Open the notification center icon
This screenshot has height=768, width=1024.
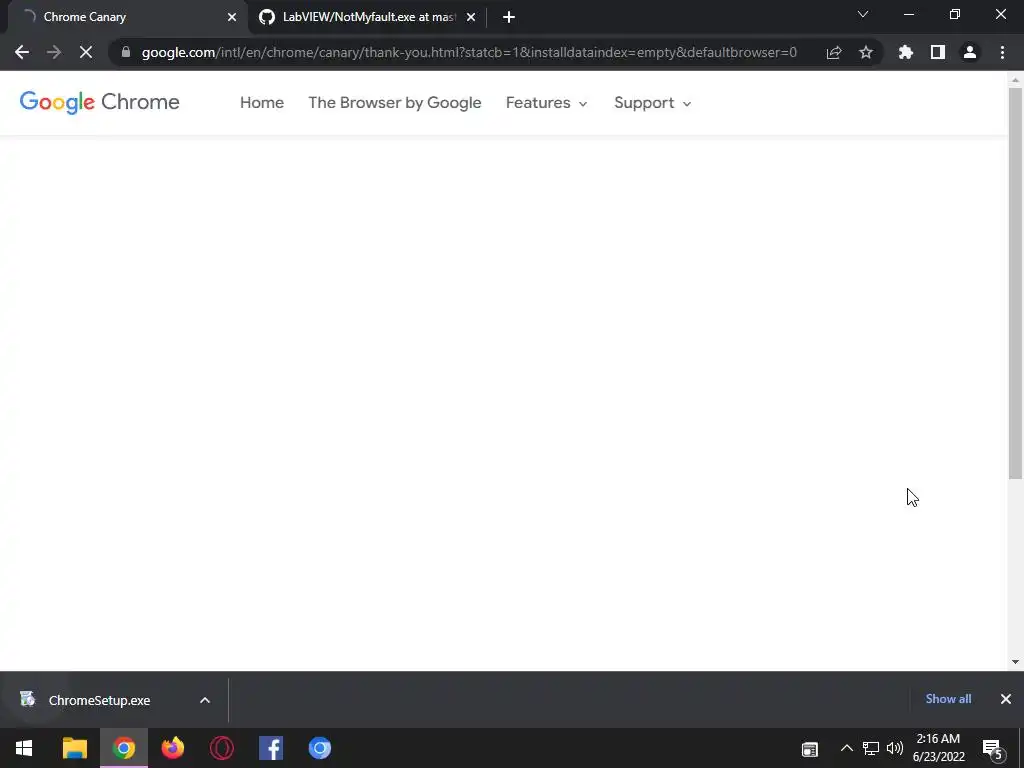coord(992,749)
